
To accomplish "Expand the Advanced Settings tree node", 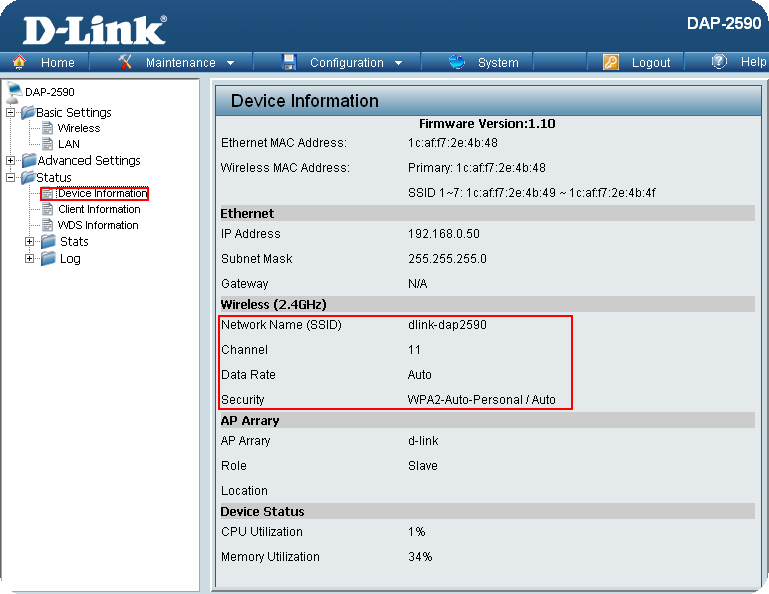I will (x=10, y=160).
